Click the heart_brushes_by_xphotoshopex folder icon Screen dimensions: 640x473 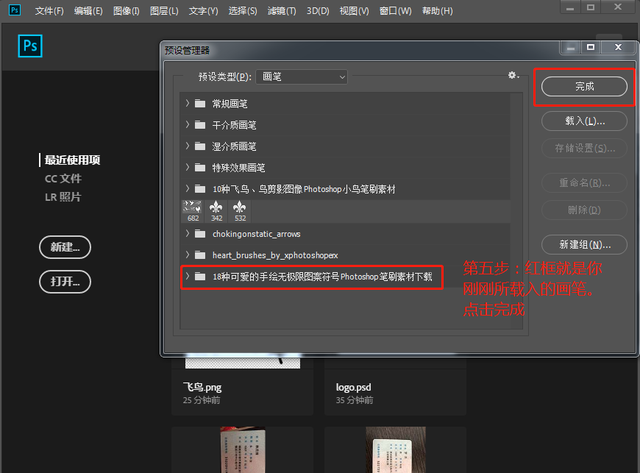point(200,255)
